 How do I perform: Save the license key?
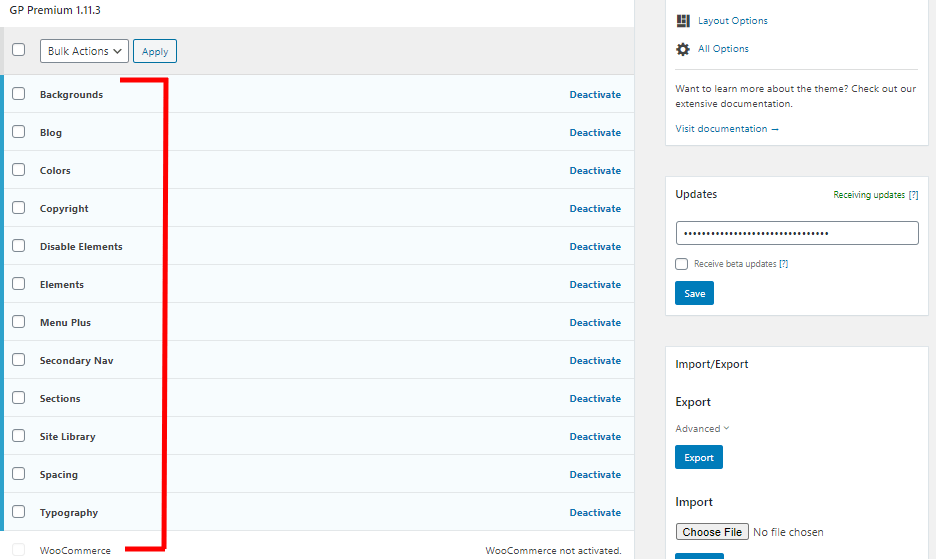click(694, 293)
